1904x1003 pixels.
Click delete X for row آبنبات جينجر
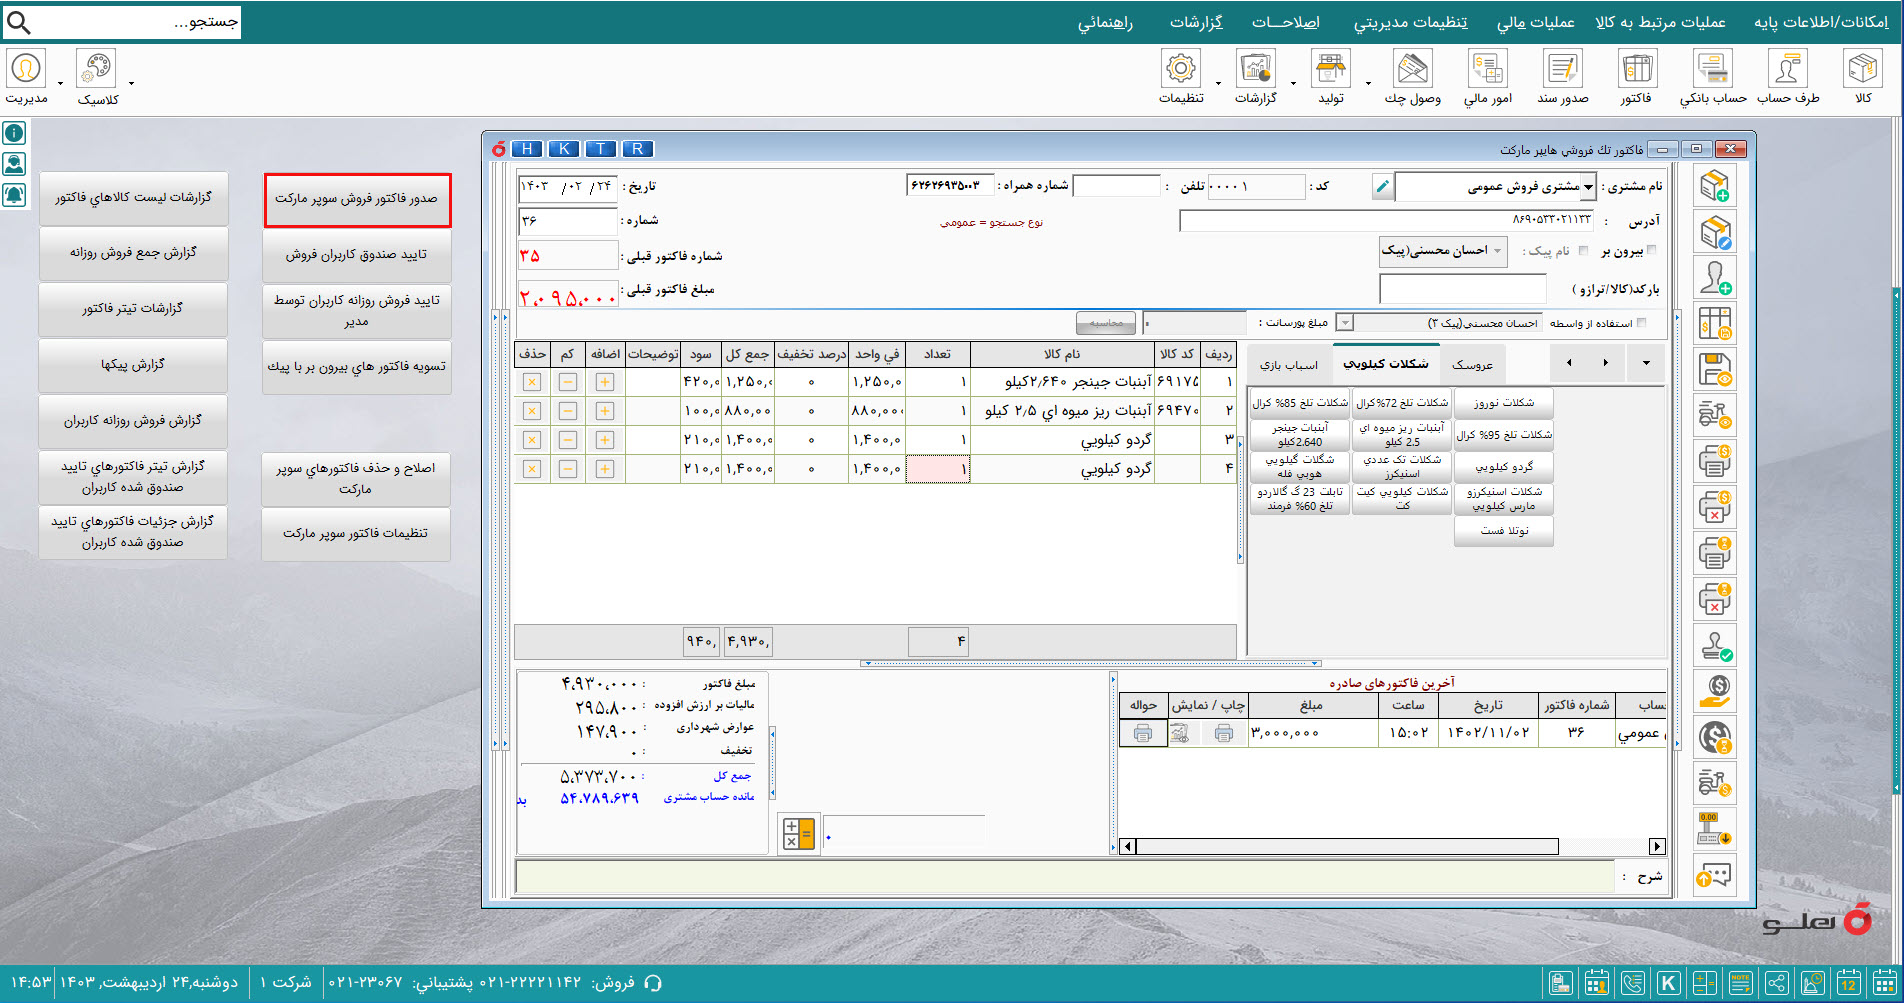[x=532, y=382]
